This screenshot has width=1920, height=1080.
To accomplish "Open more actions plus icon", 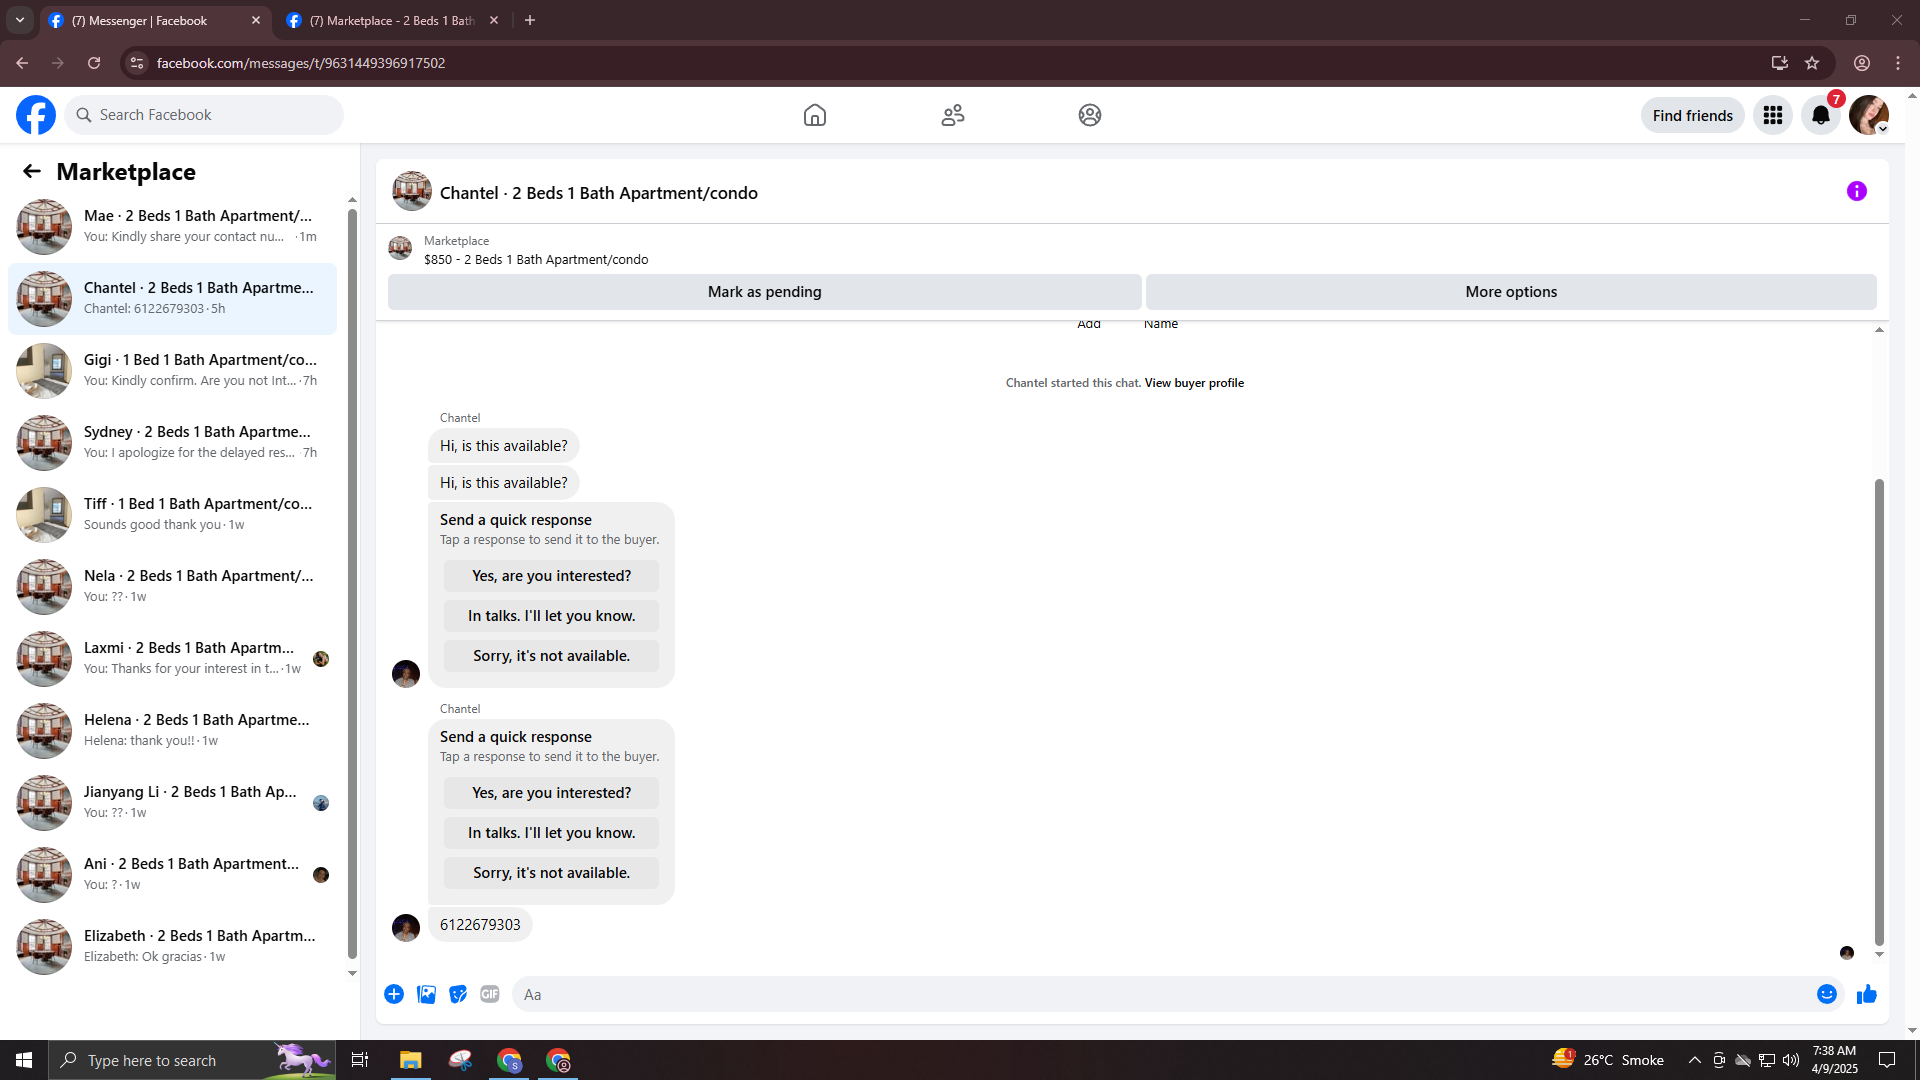I will point(394,994).
